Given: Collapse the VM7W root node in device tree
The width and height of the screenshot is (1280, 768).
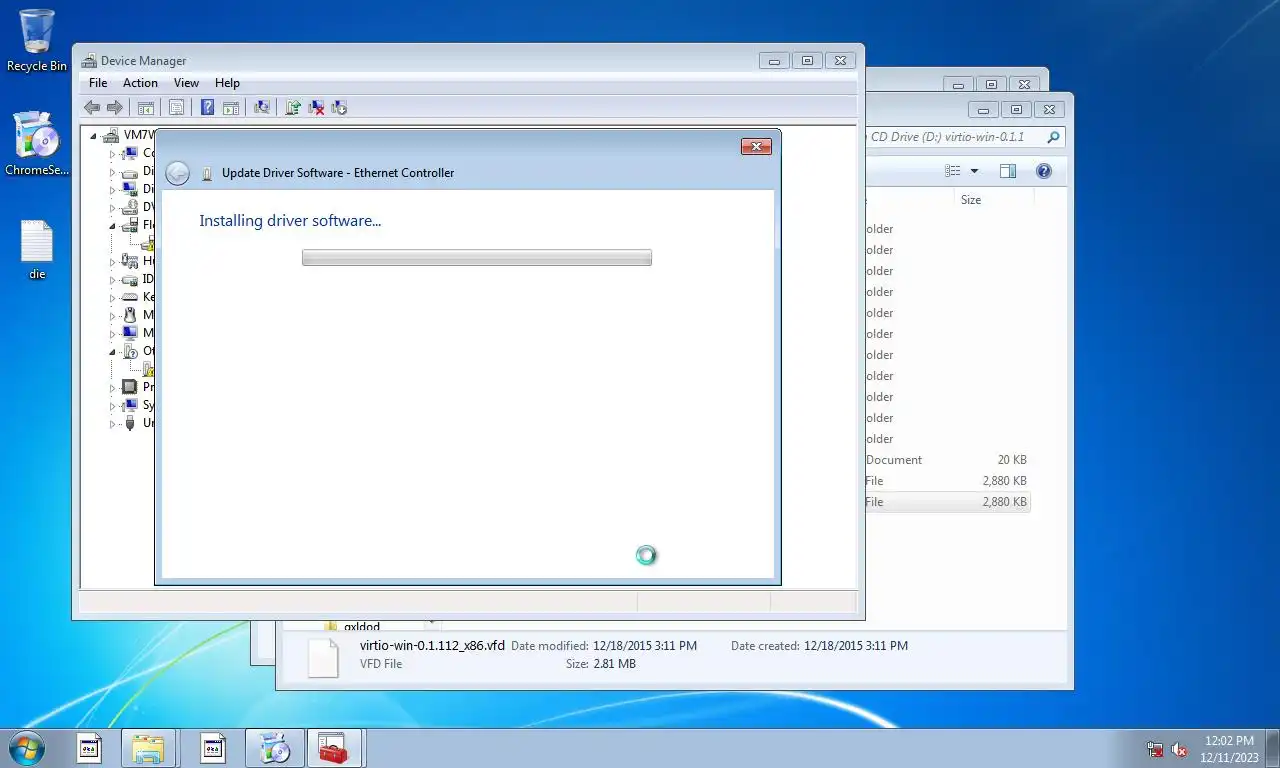Looking at the screenshot, I should point(94,135).
